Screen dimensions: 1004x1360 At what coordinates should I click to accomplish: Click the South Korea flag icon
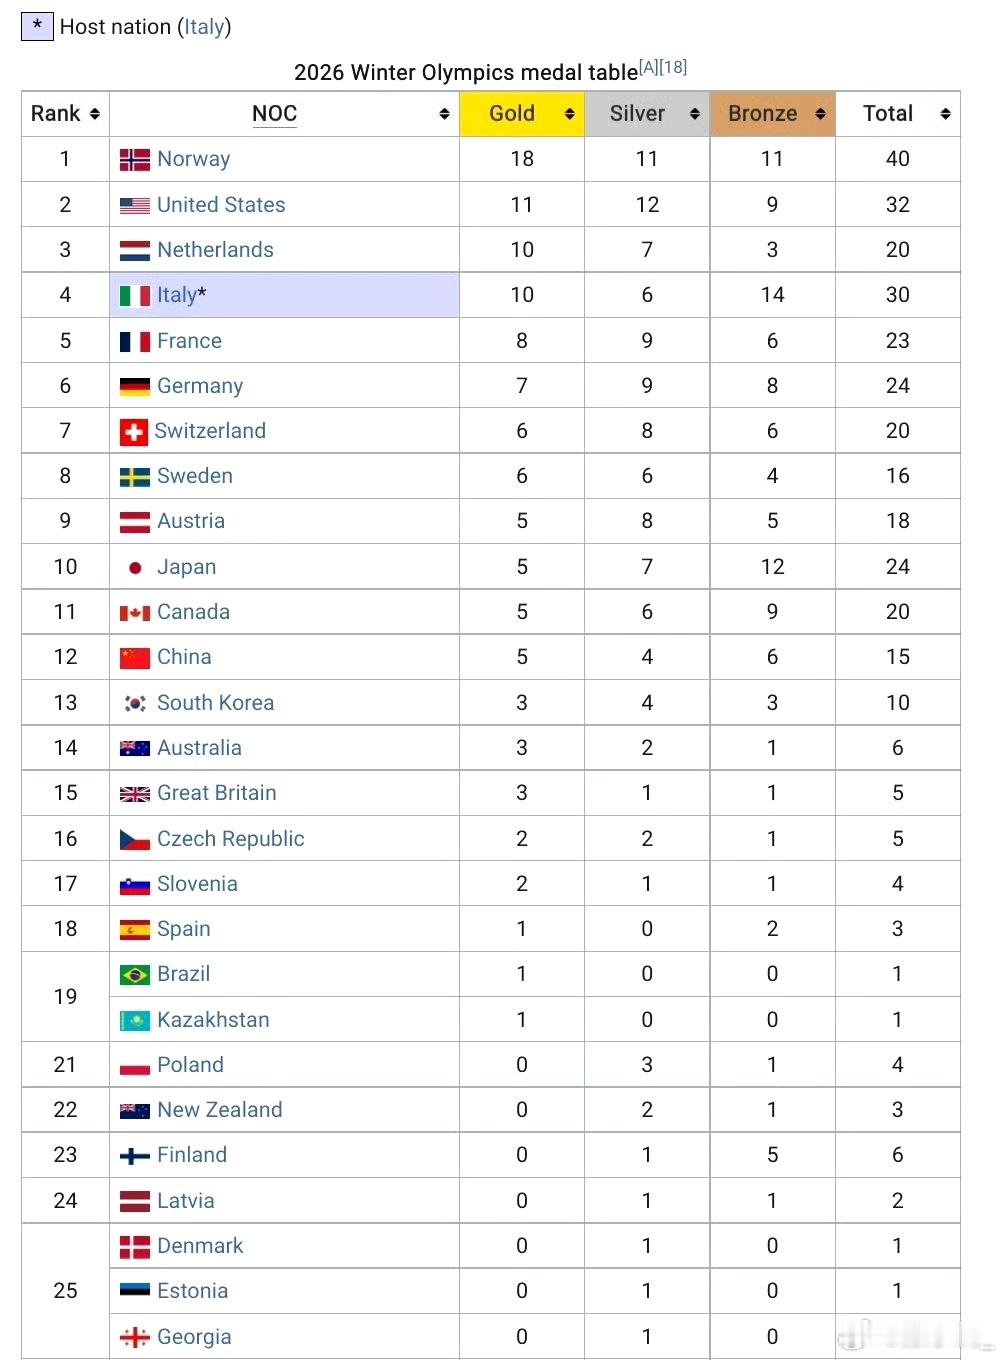click(135, 703)
